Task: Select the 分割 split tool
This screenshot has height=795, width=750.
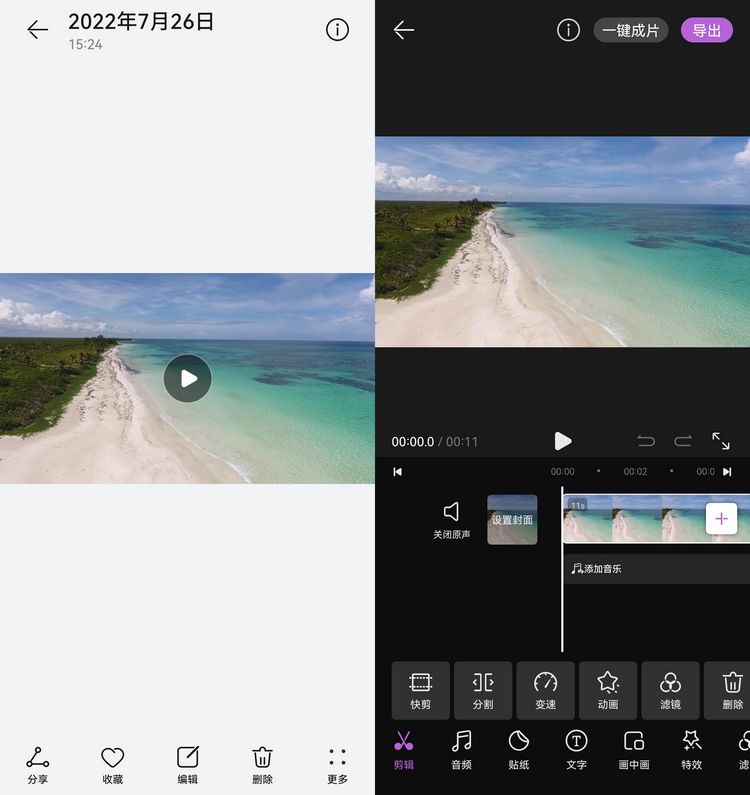Action: 483,691
